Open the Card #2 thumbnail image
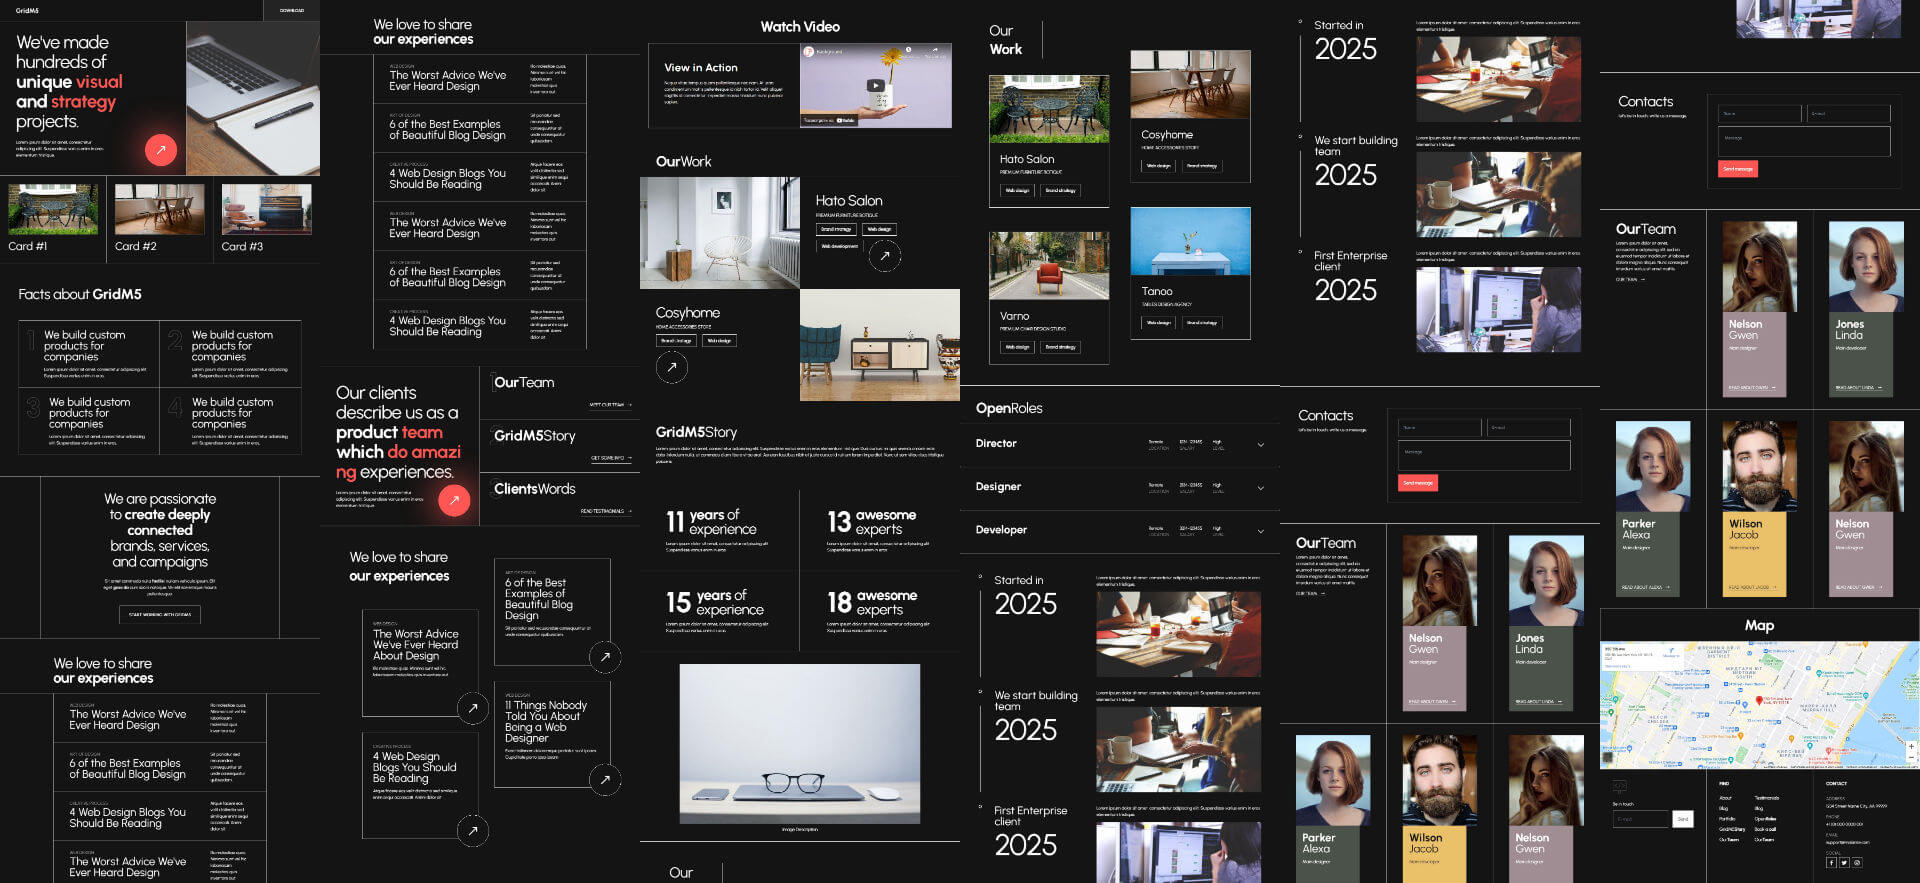 click(x=160, y=209)
